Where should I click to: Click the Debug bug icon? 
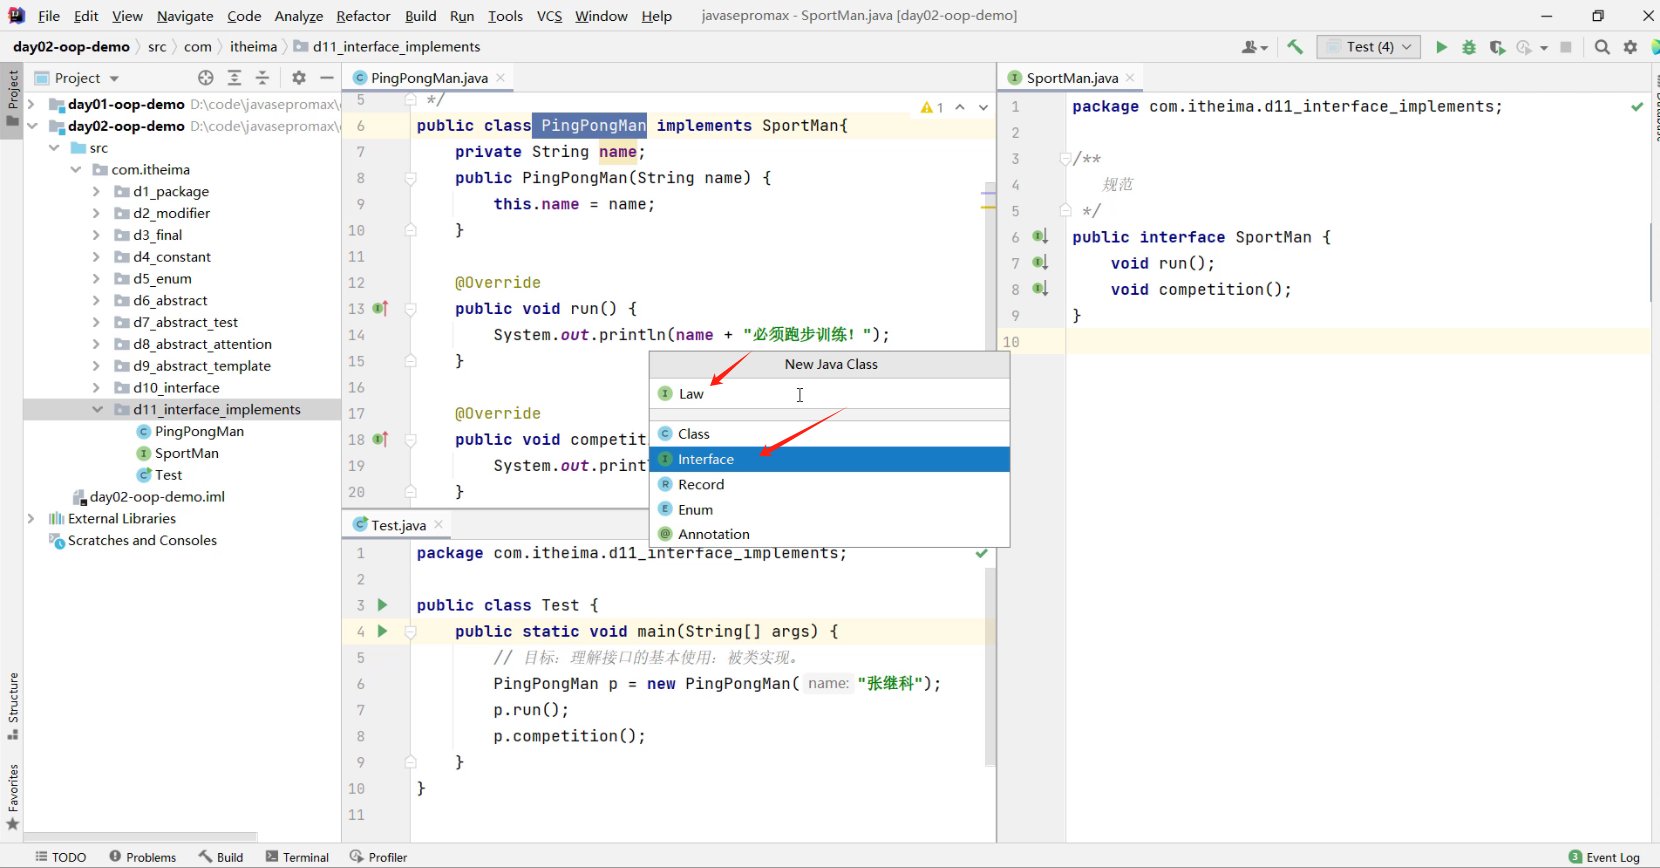tap(1469, 47)
